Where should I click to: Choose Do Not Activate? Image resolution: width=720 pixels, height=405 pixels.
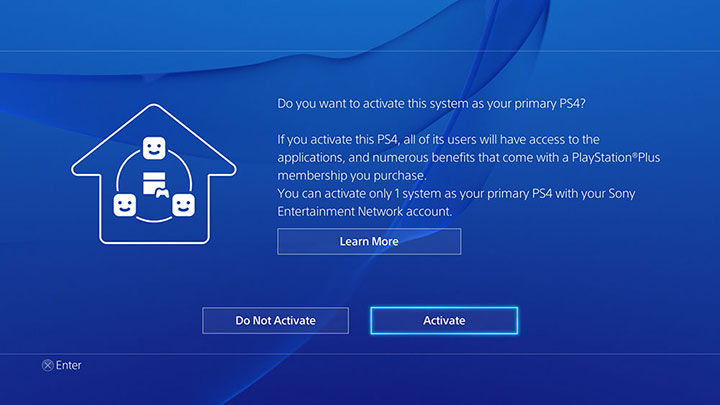click(276, 321)
